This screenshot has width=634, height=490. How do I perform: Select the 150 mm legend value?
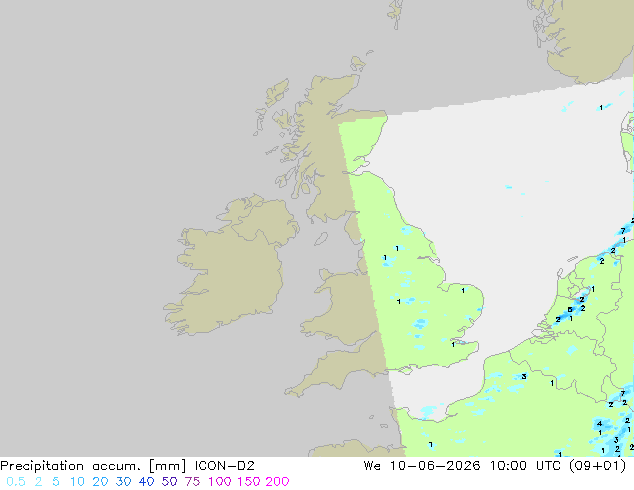point(248,482)
